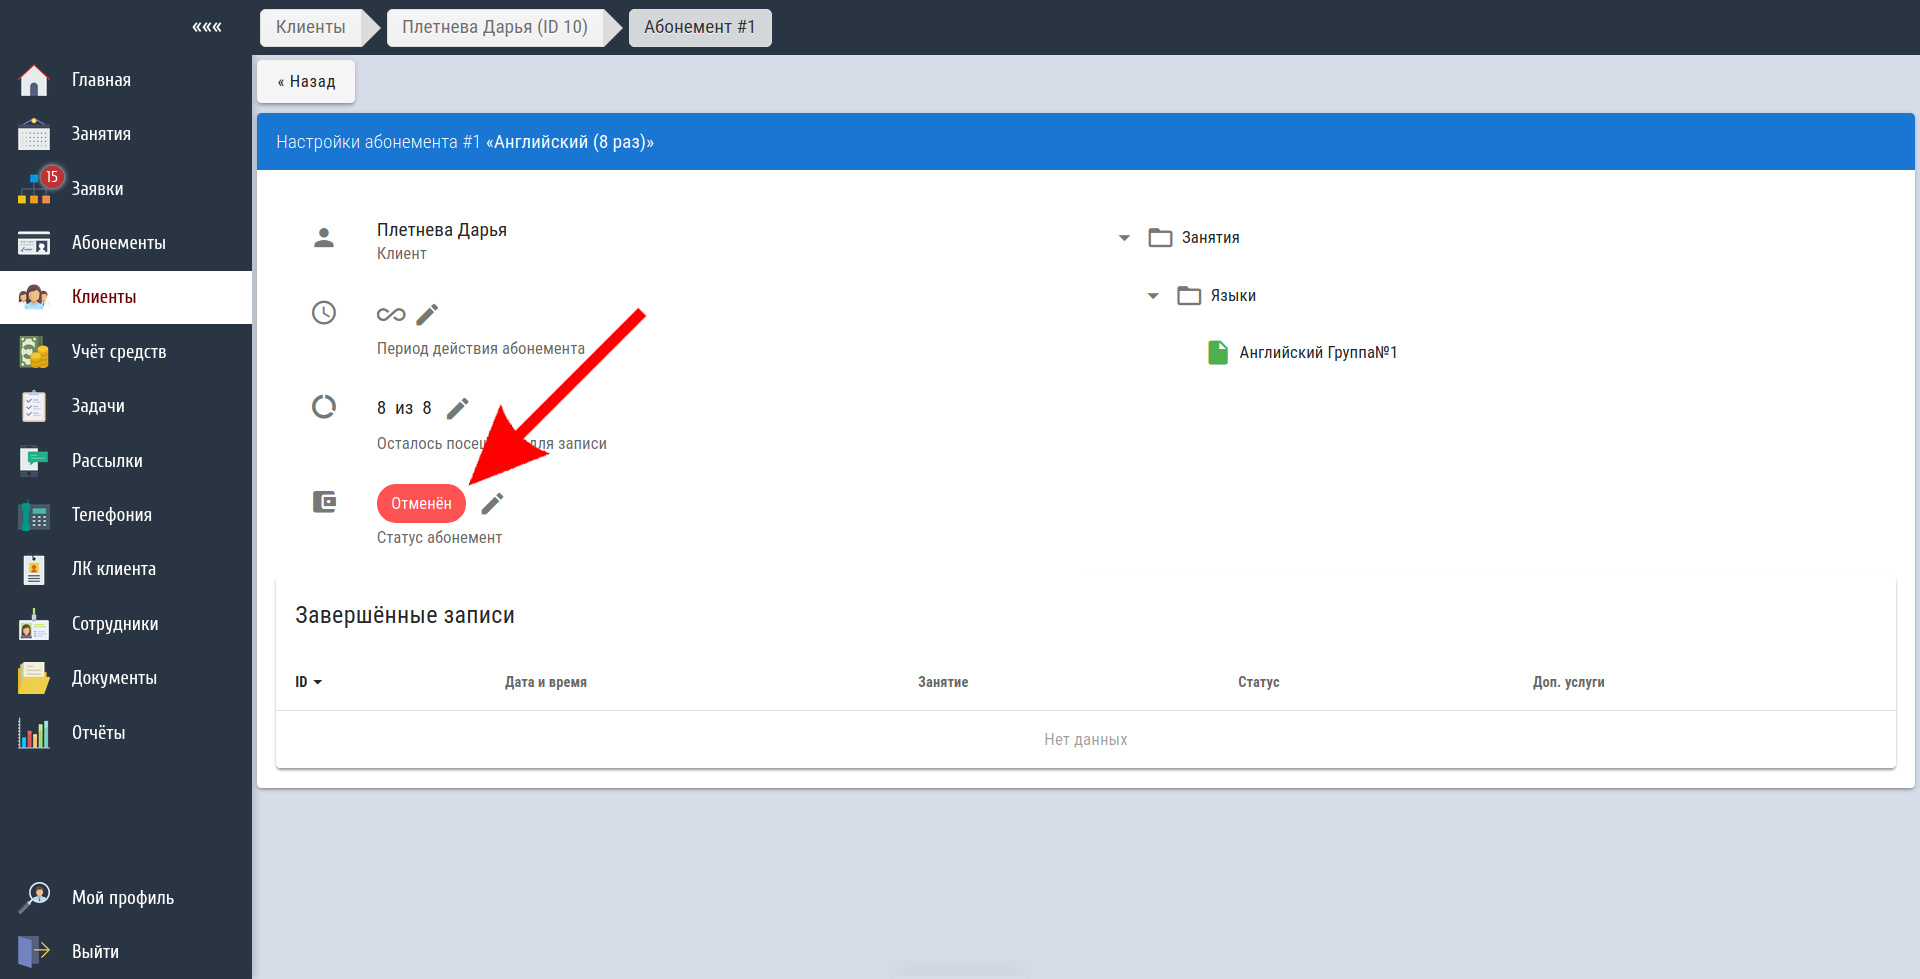Click the Сотрудники staff icon
The width and height of the screenshot is (1920, 979).
(x=34, y=624)
